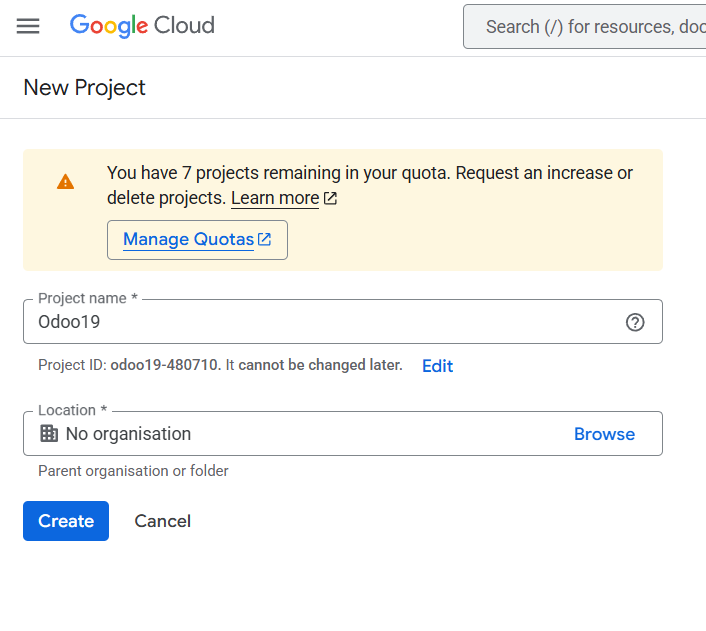Screen dimensions: 706x631
Task: Click the Project name field containing Odoo19
Action: [x=343, y=322]
